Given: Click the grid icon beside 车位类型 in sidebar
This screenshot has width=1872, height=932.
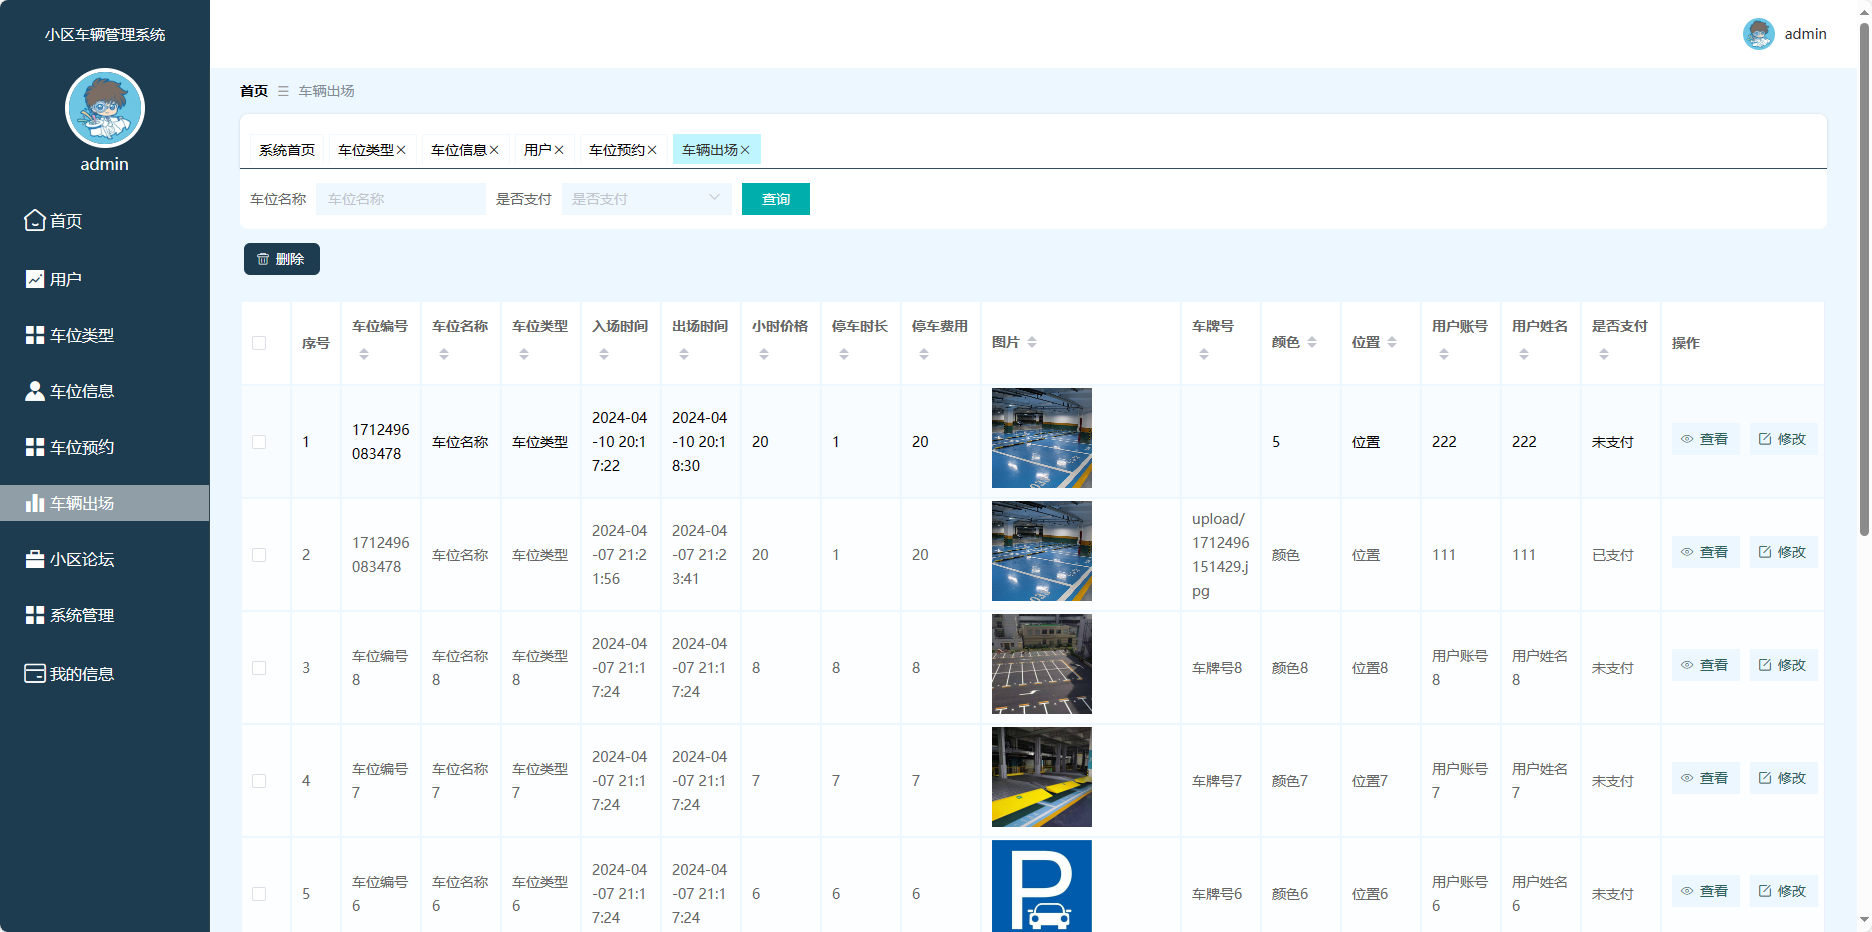Looking at the screenshot, I should pos(35,335).
